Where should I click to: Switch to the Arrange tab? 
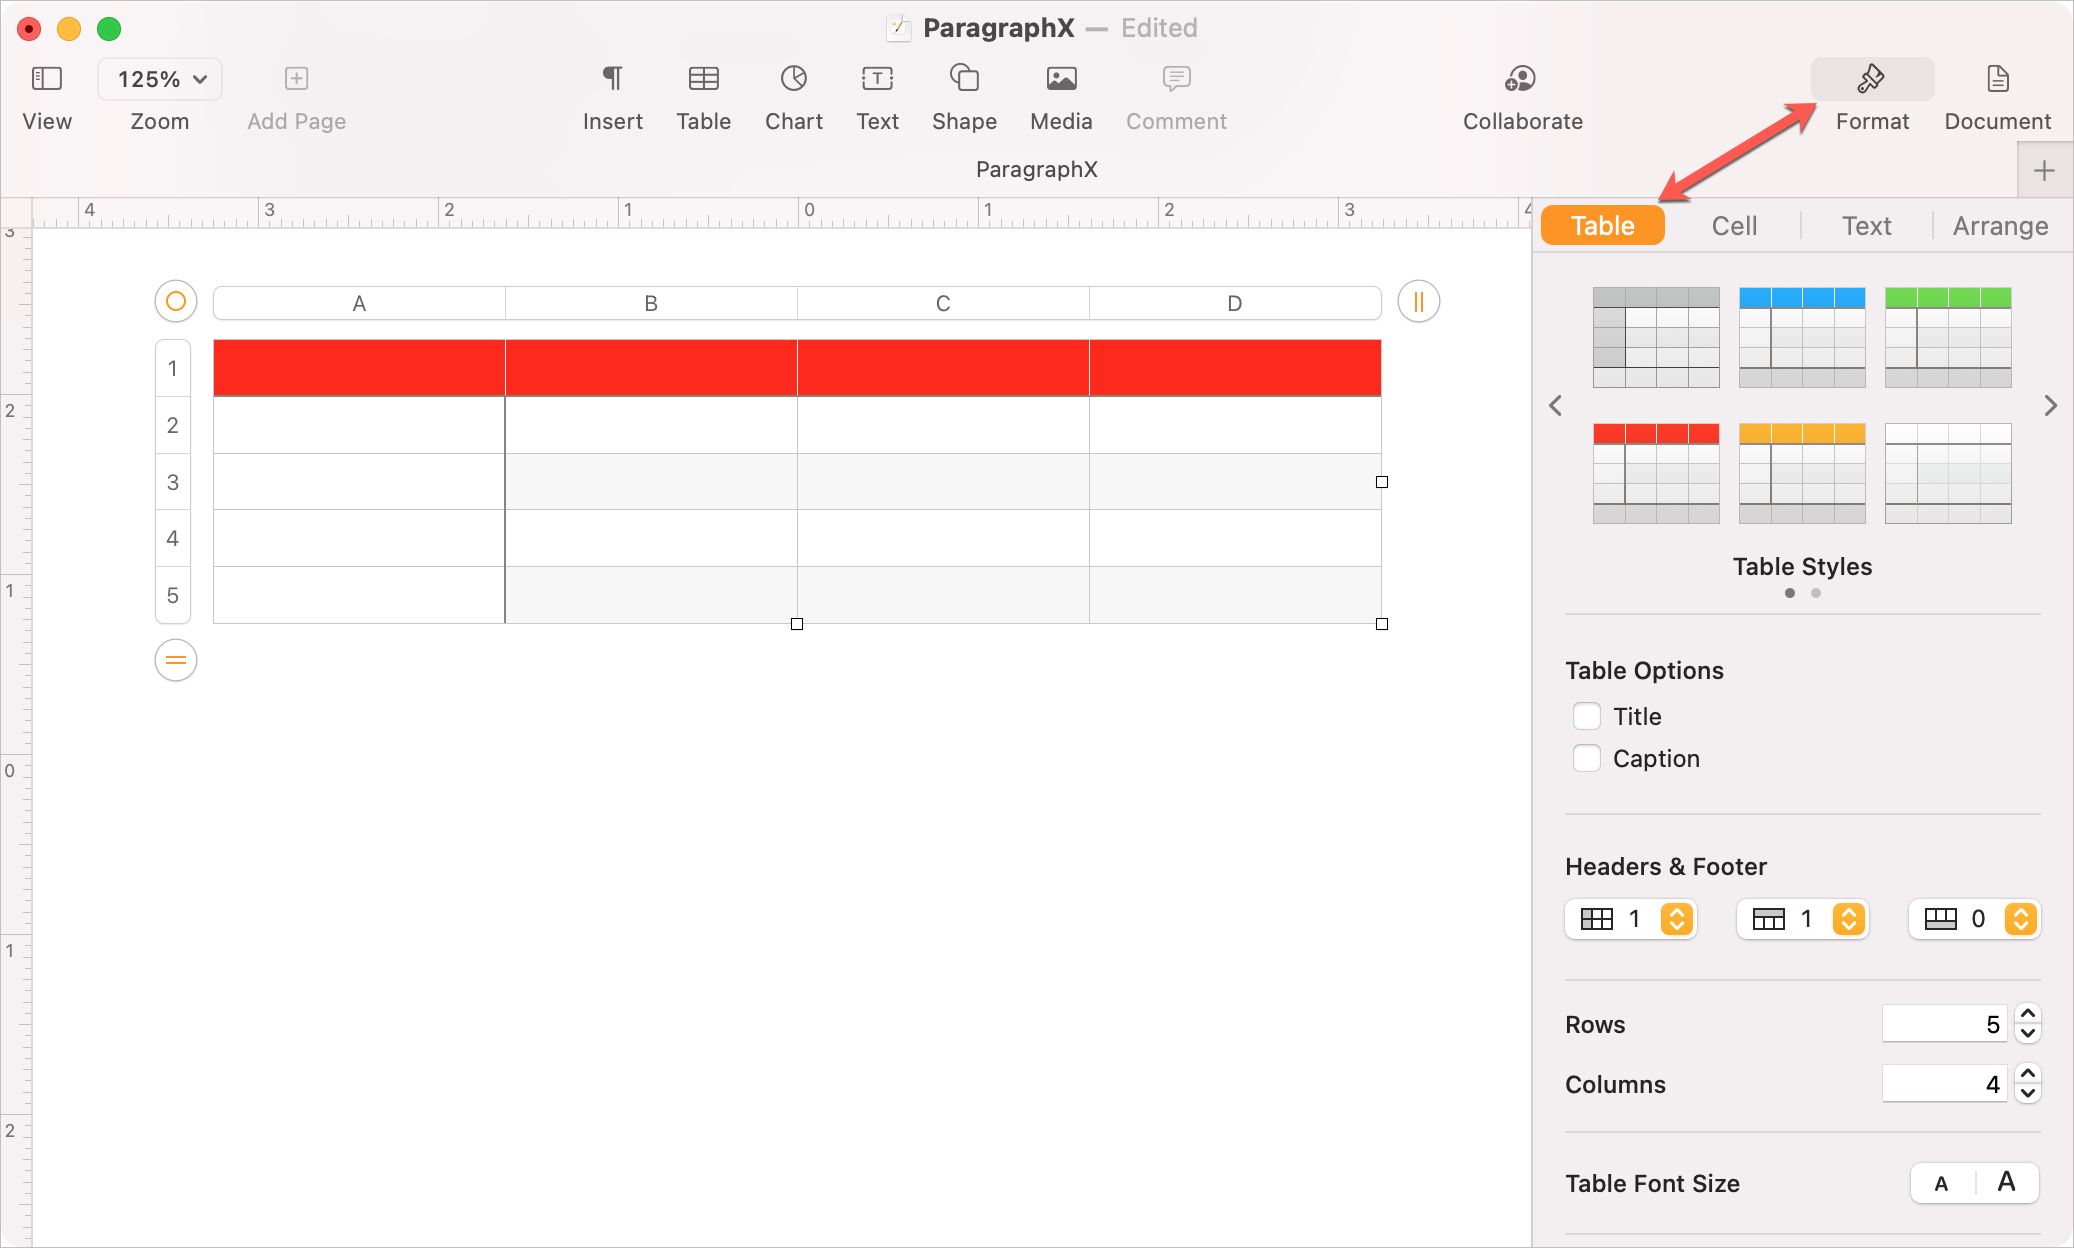2000,226
